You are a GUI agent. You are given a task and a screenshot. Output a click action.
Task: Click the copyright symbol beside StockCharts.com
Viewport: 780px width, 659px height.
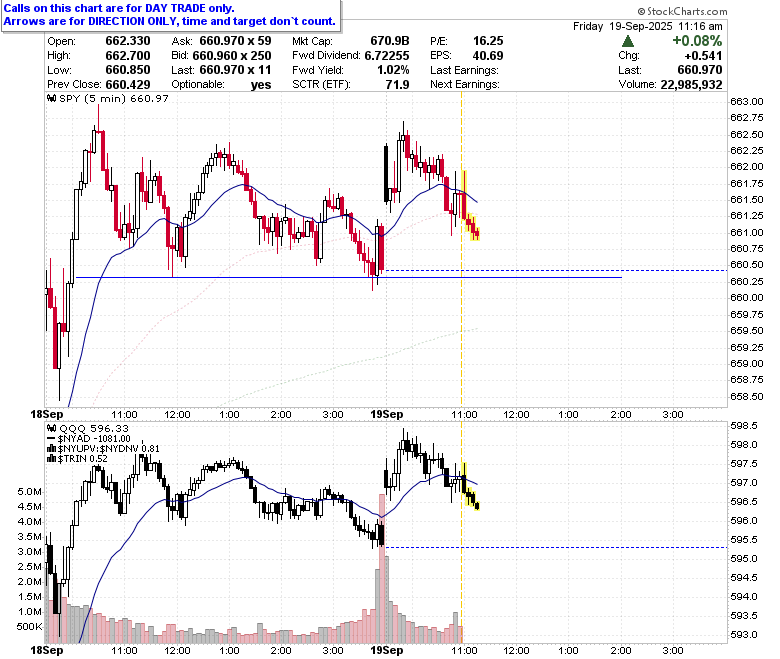(x=641, y=11)
